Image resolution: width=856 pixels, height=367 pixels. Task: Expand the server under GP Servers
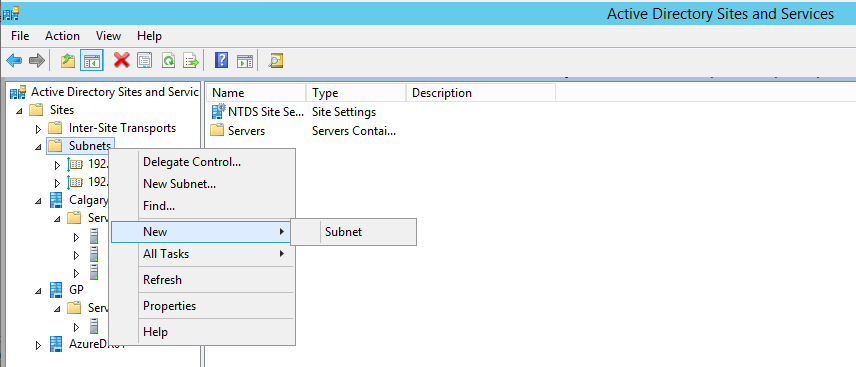point(76,327)
